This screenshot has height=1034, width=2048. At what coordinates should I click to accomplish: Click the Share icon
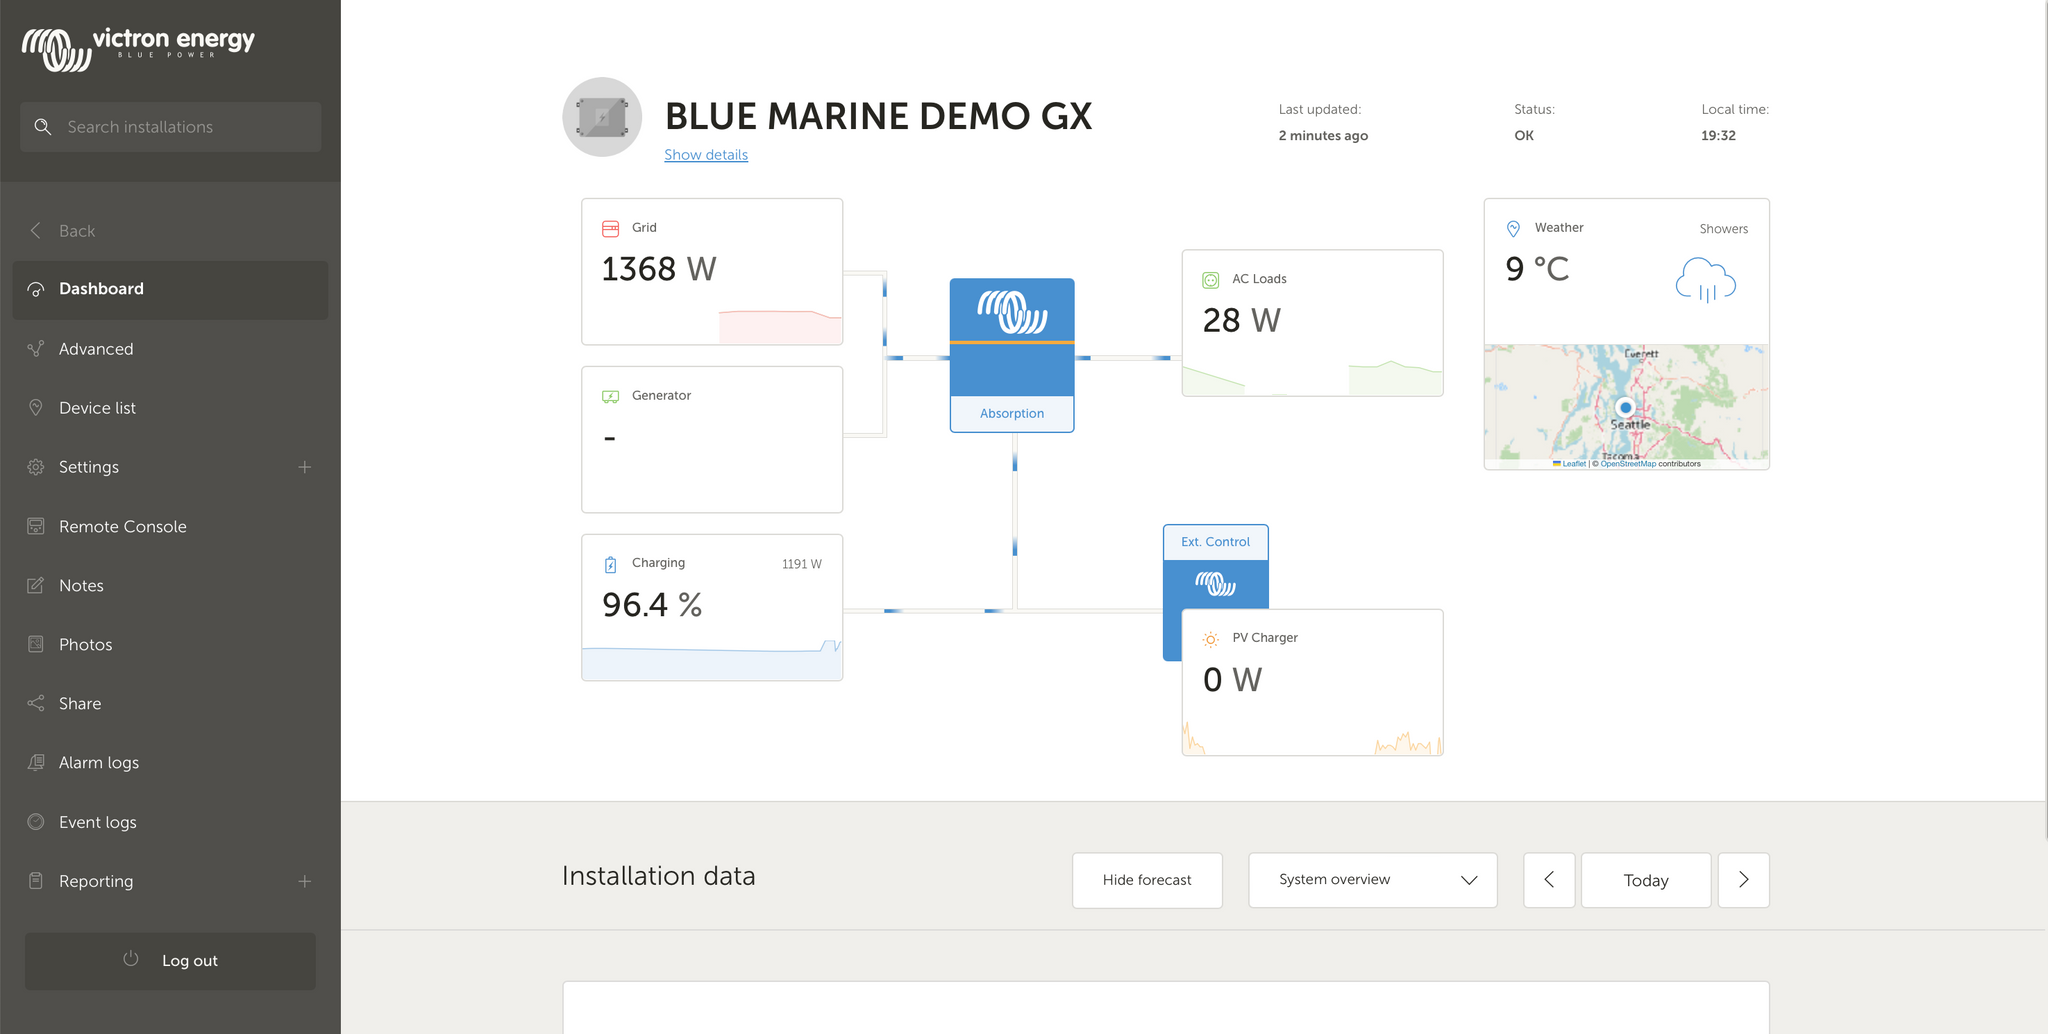tap(35, 703)
